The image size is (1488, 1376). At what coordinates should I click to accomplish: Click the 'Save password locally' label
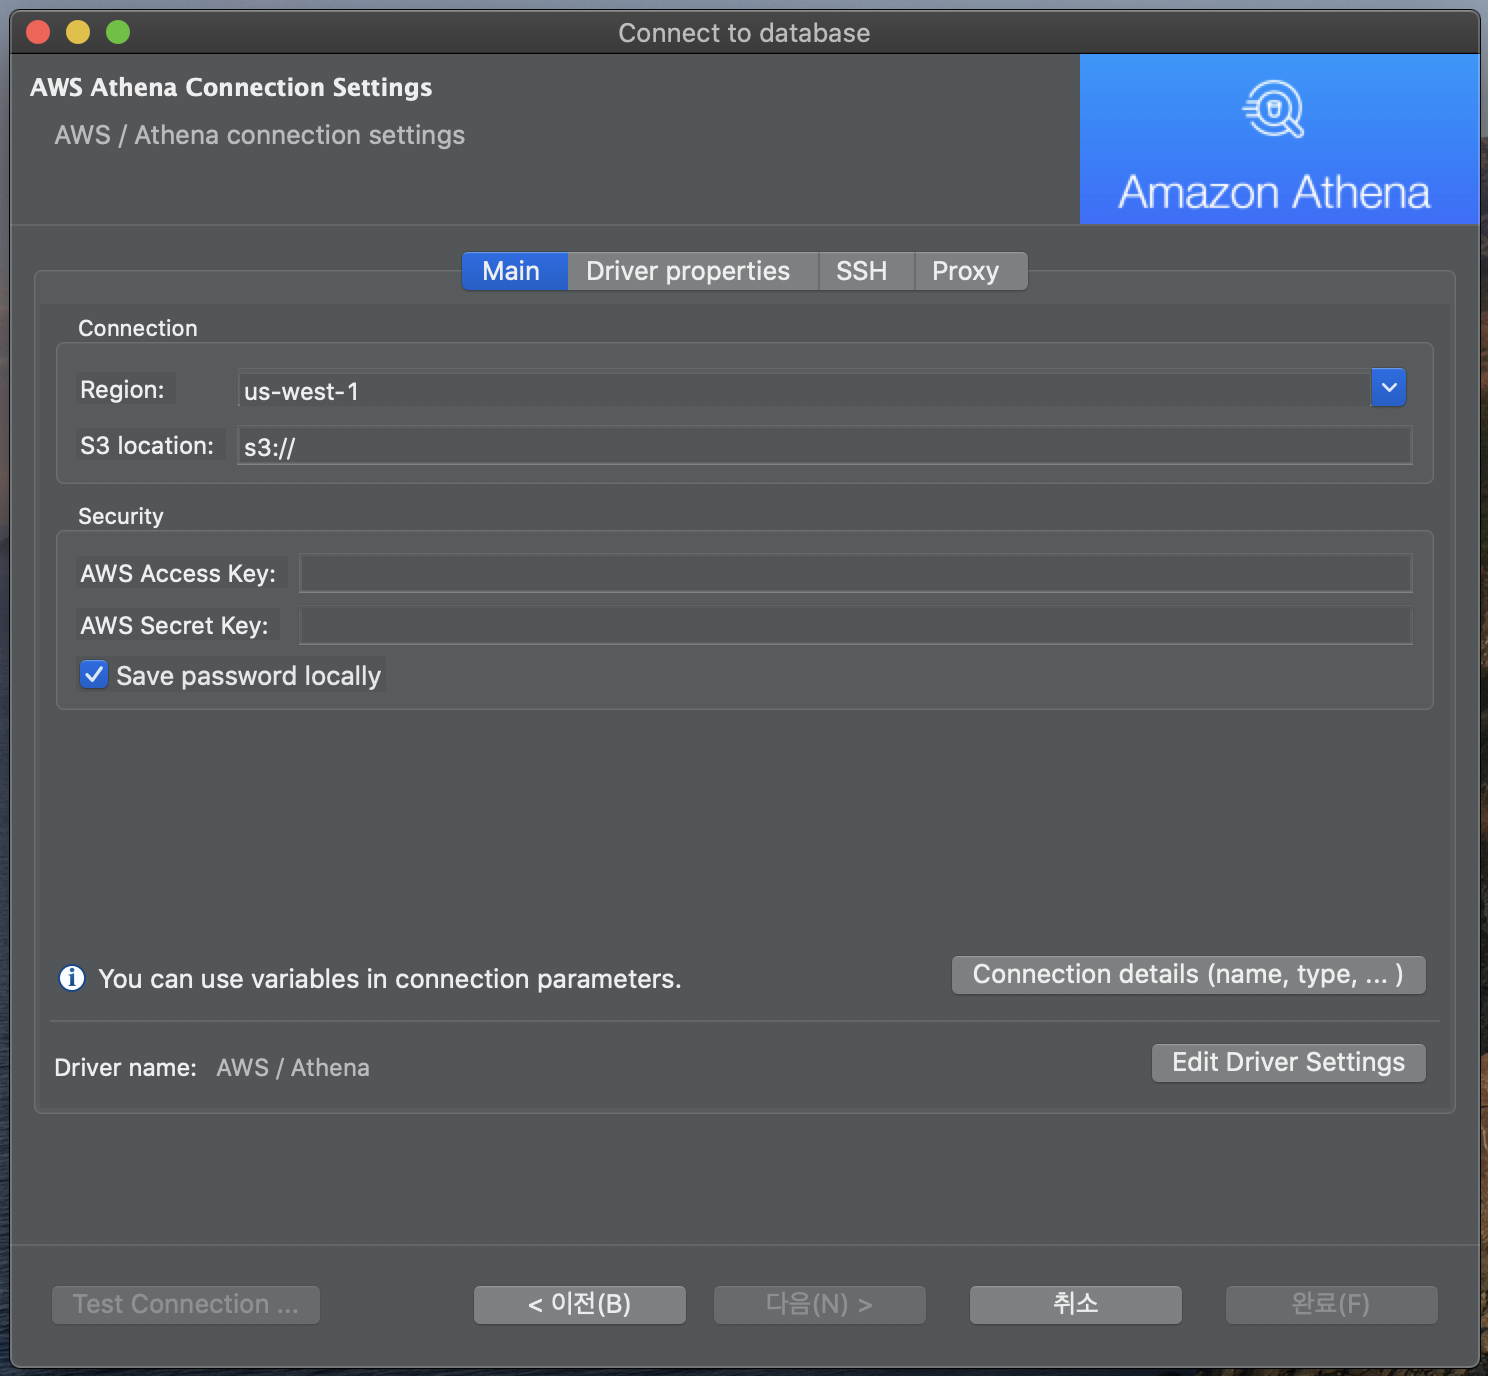click(x=249, y=676)
